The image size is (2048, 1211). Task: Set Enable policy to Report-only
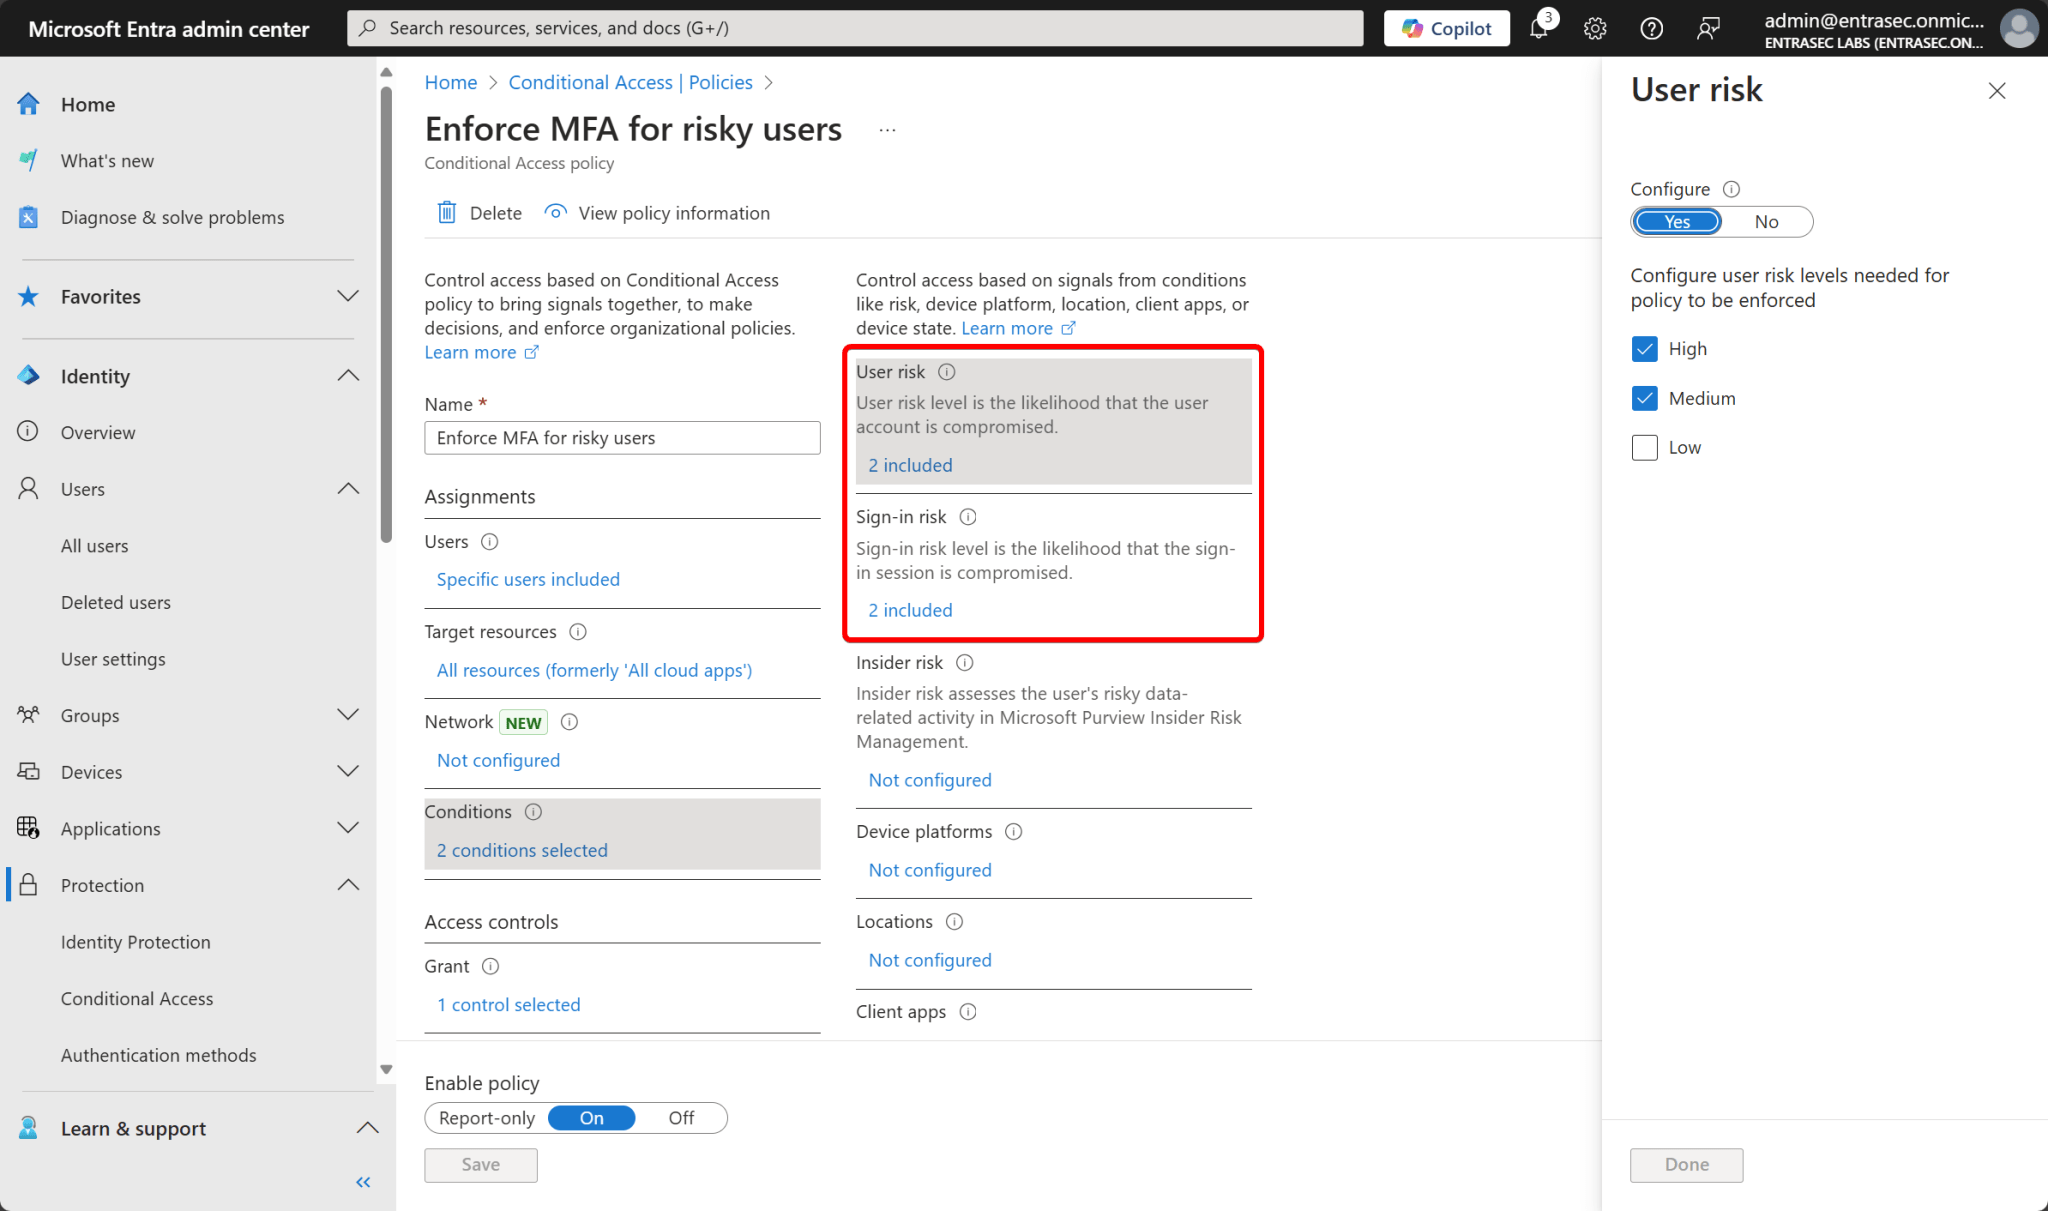[487, 1118]
